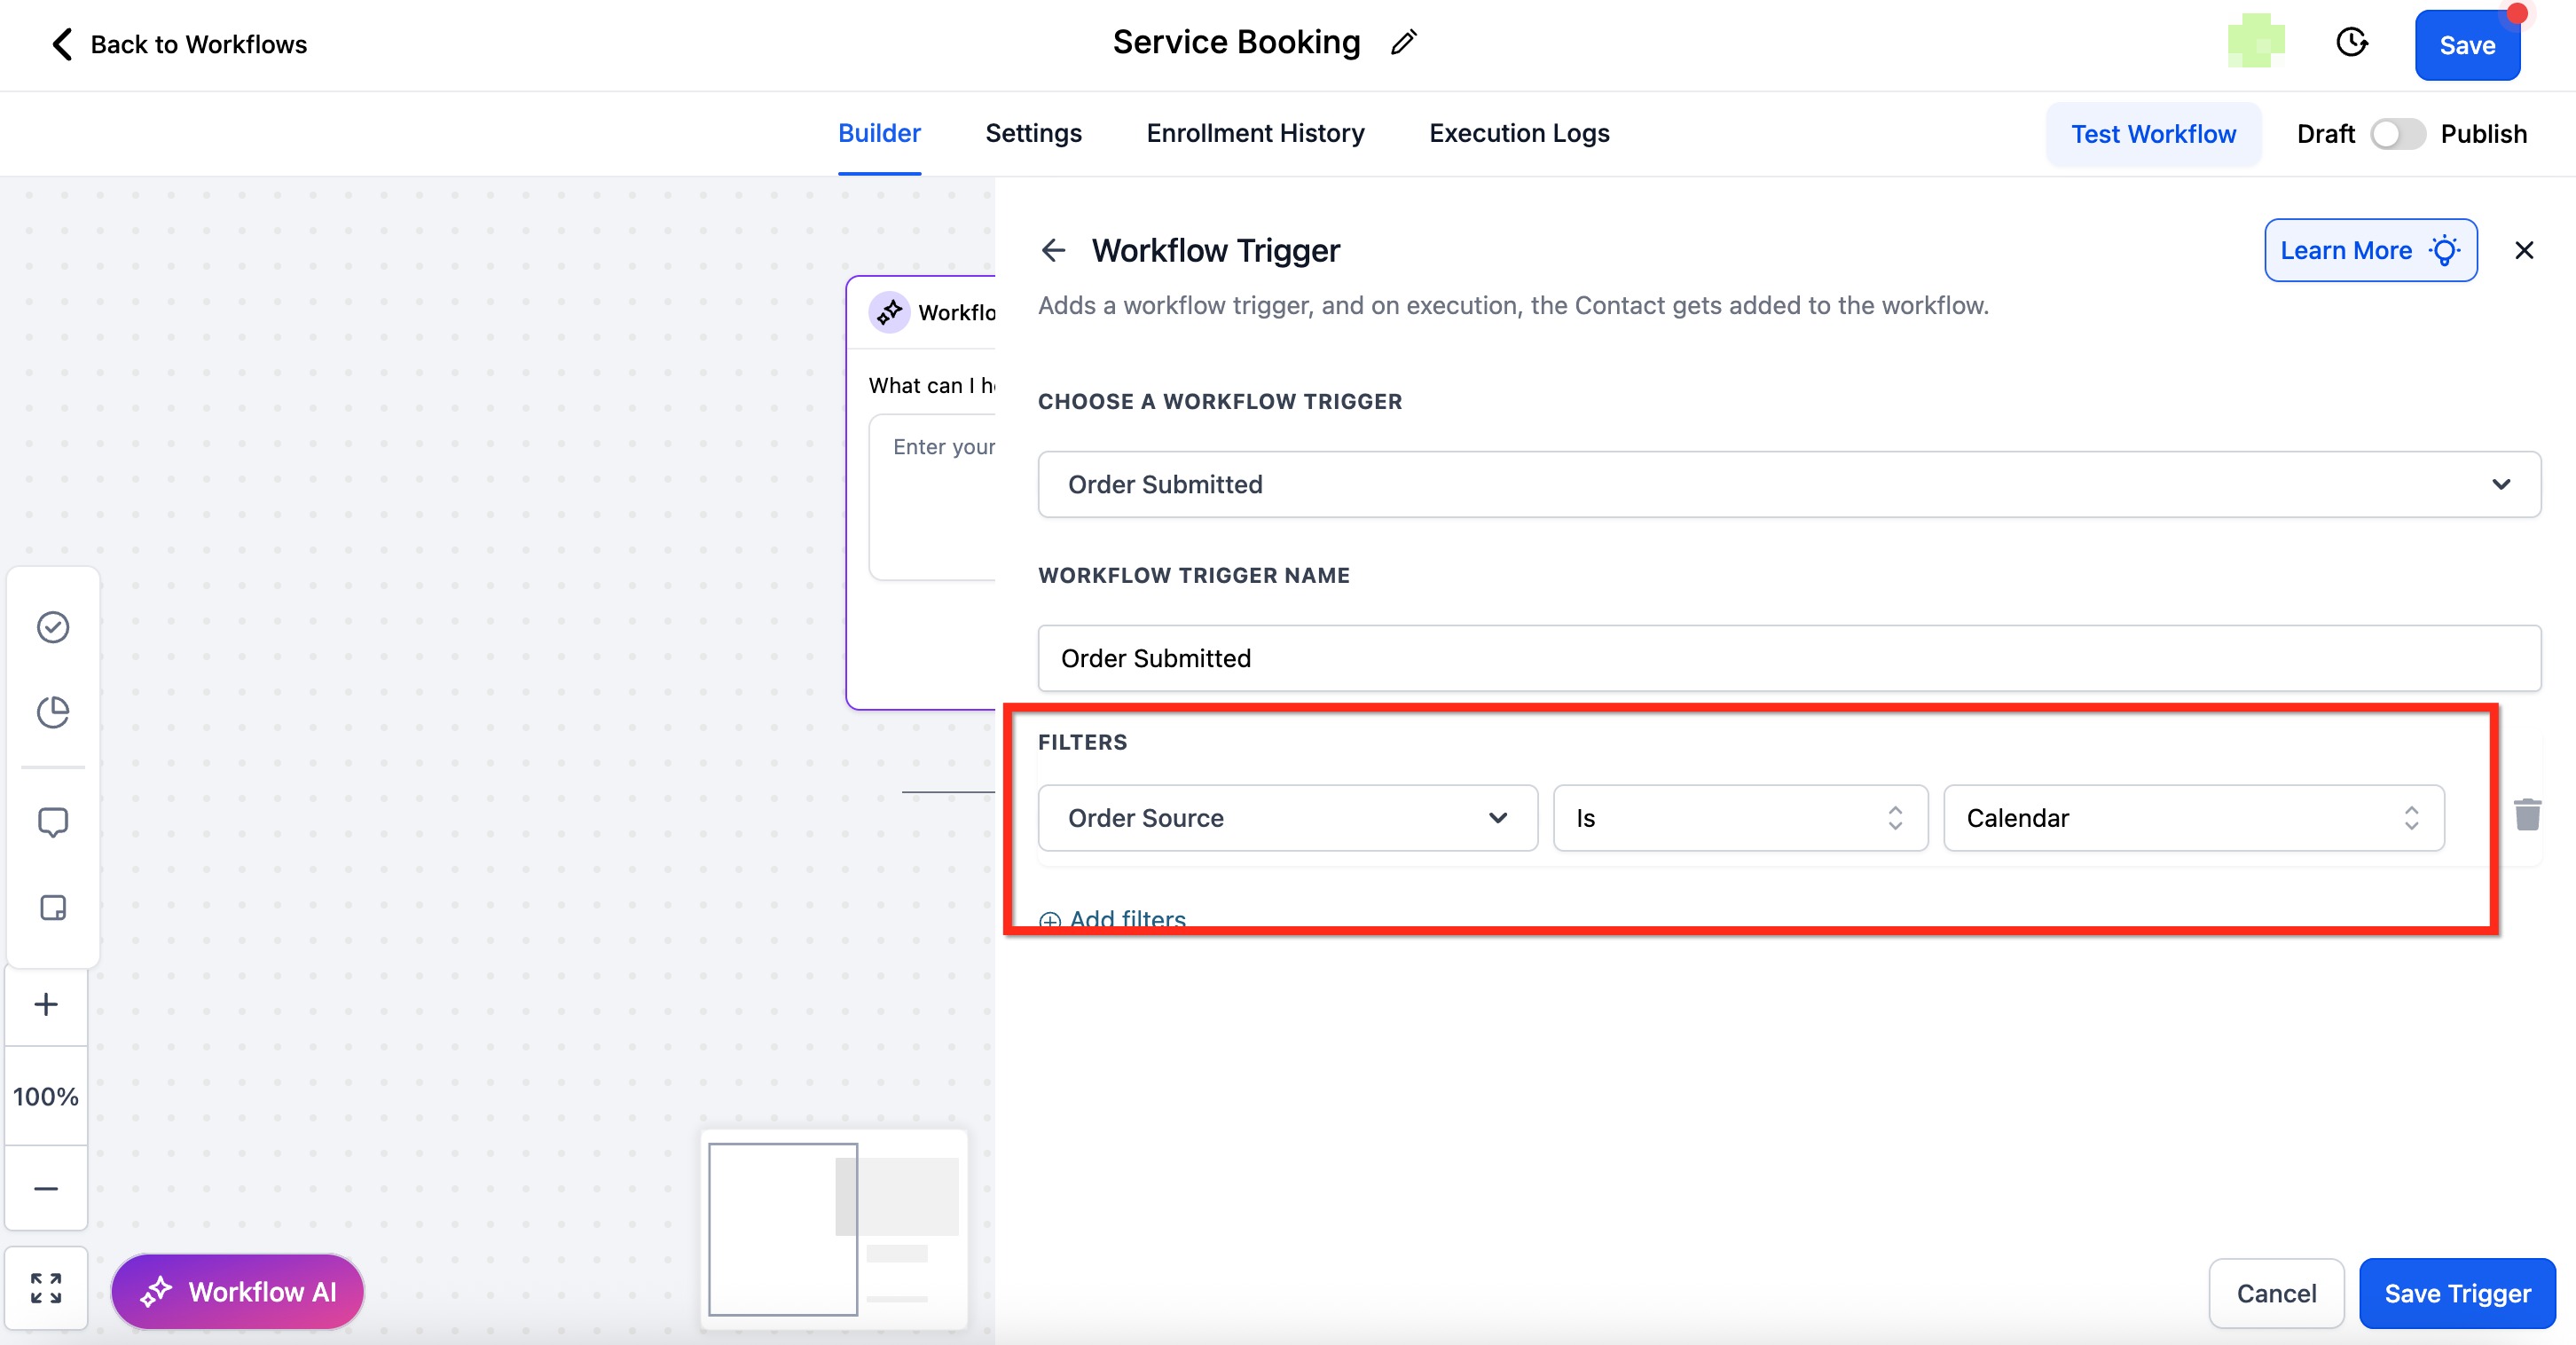This screenshot has height=1345, width=2576.
Task: Change the Calendar filter value selector
Action: [x=2193, y=818]
